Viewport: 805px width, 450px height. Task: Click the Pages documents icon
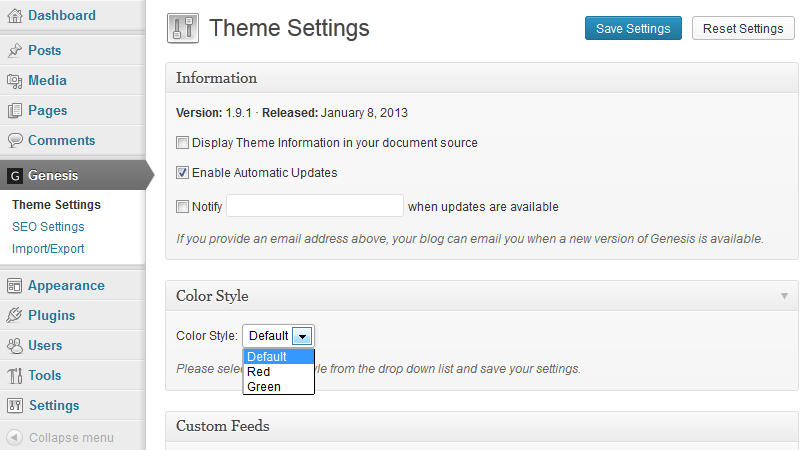click(15, 110)
